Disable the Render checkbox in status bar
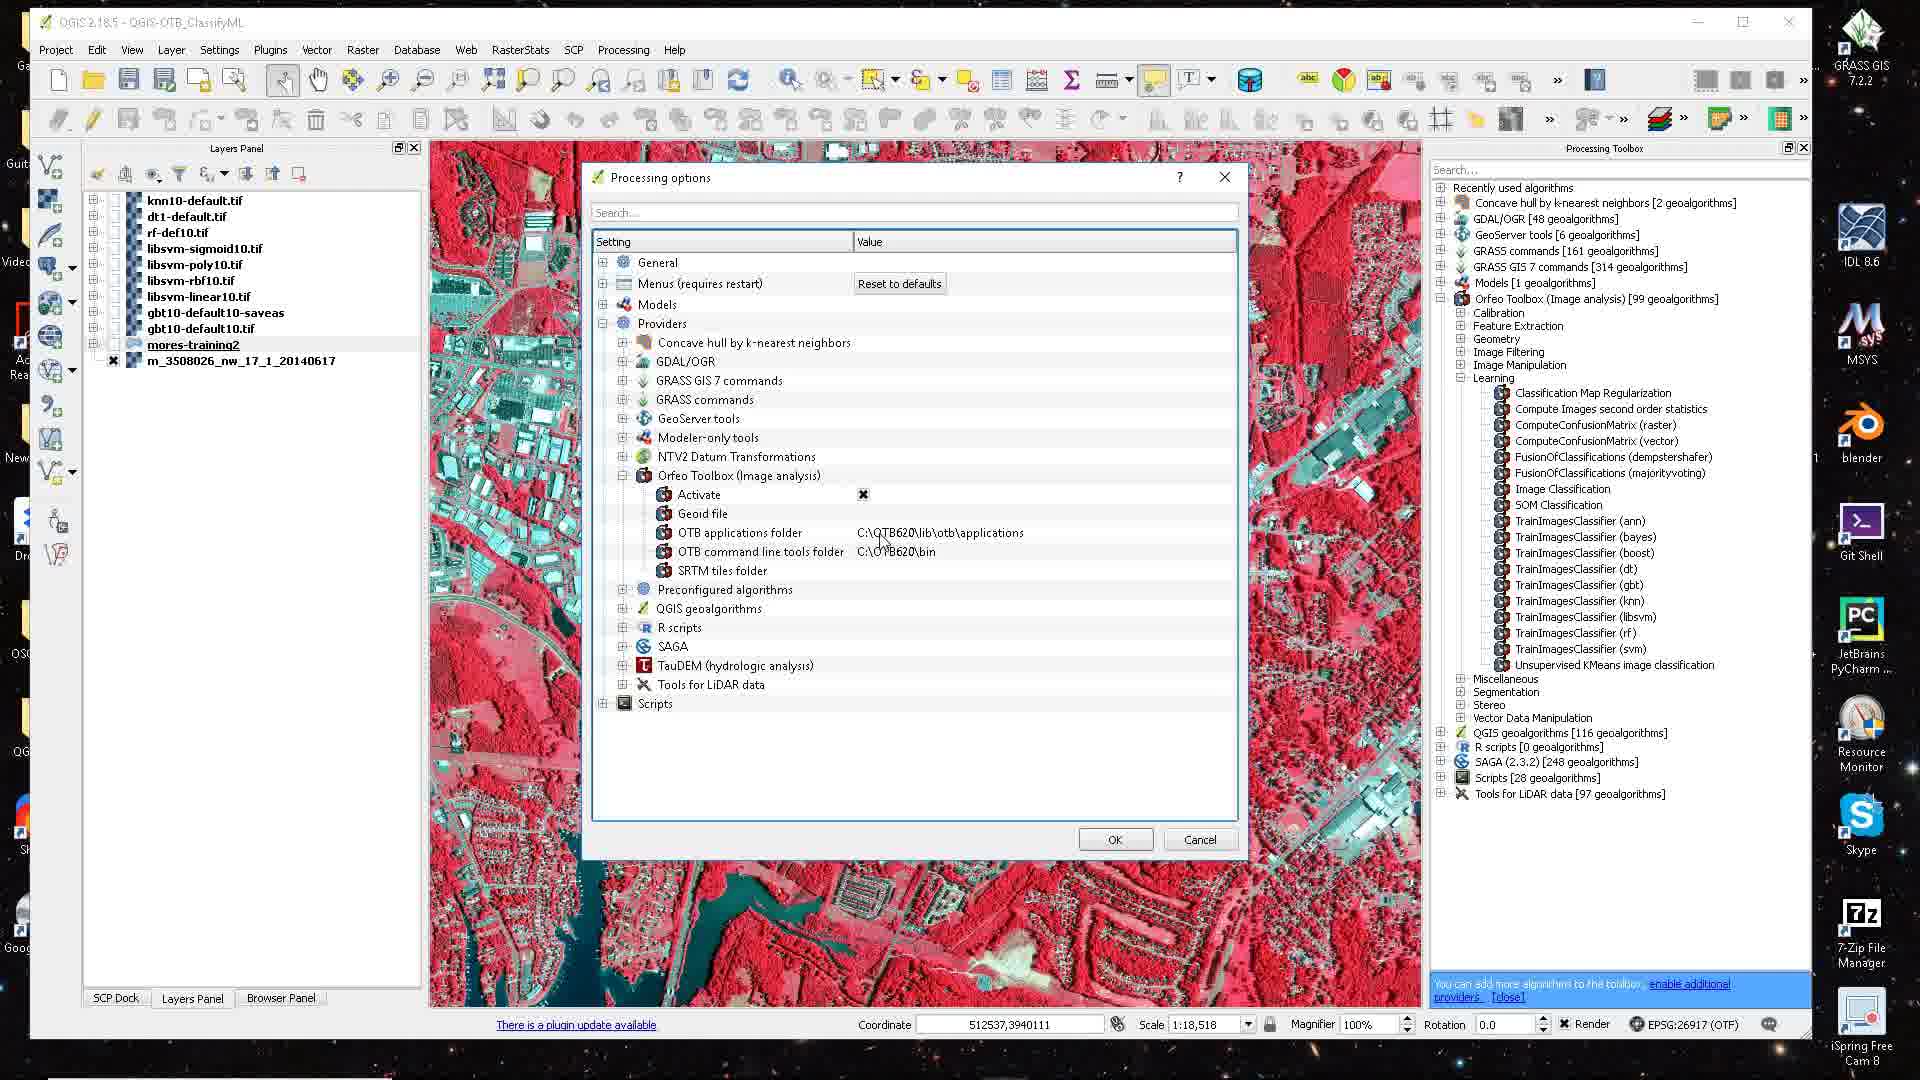Image resolution: width=1920 pixels, height=1080 pixels. [x=1563, y=1023]
